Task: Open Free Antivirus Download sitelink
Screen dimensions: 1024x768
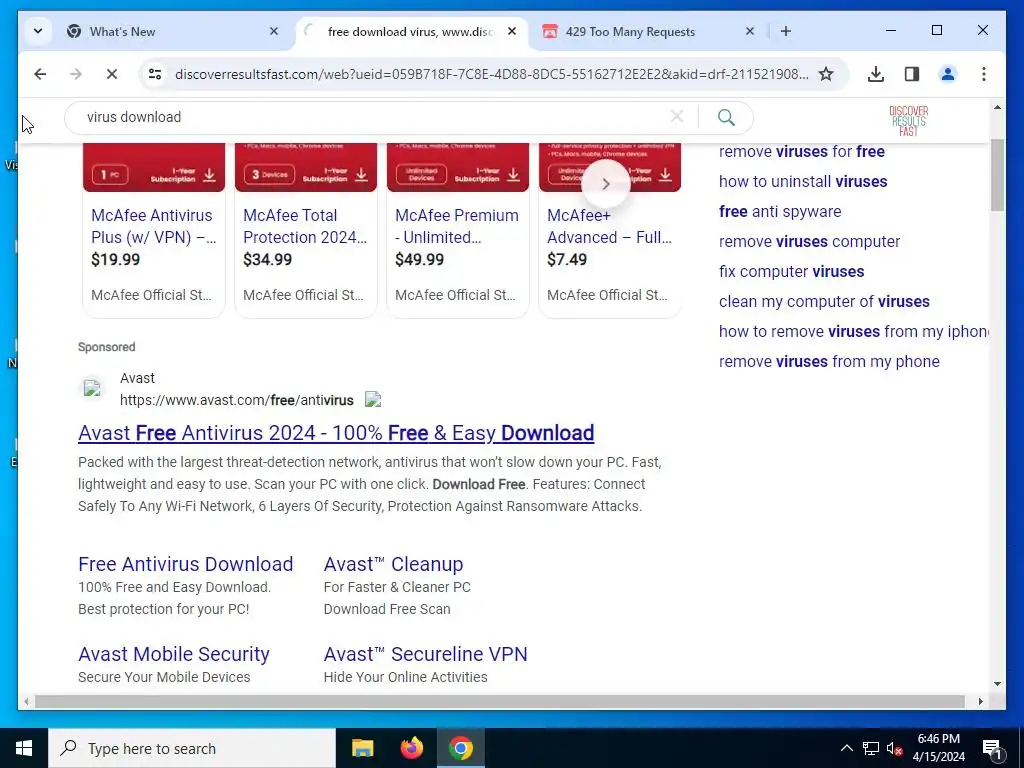Action: pyautogui.click(x=185, y=564)
